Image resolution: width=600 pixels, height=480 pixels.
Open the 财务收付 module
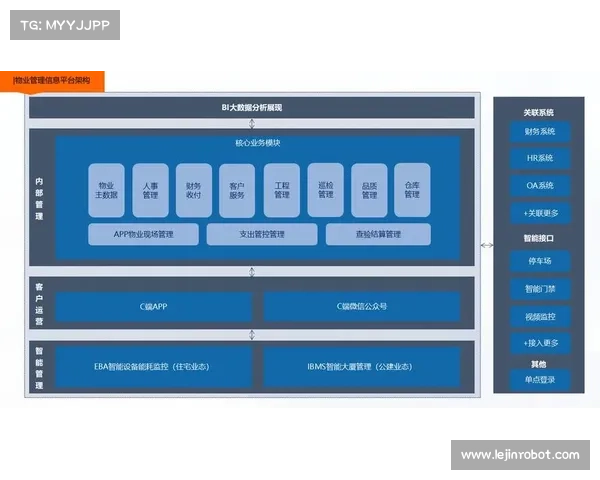[194, 190]
